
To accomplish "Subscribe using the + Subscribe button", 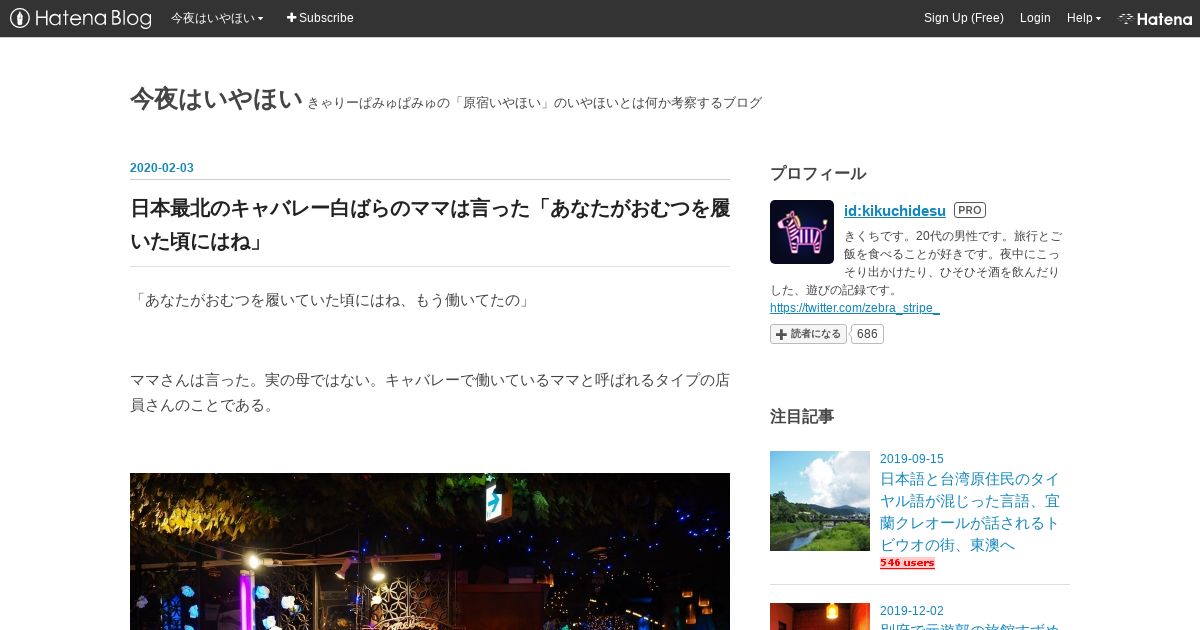I will coord(320,18).
